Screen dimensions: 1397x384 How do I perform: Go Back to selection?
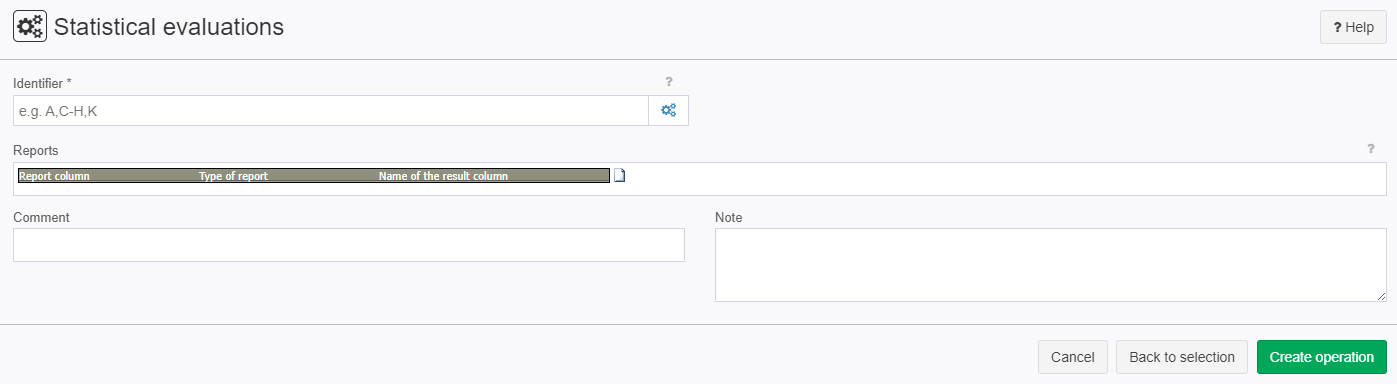pyautogui.click(x=1182, y=357)
